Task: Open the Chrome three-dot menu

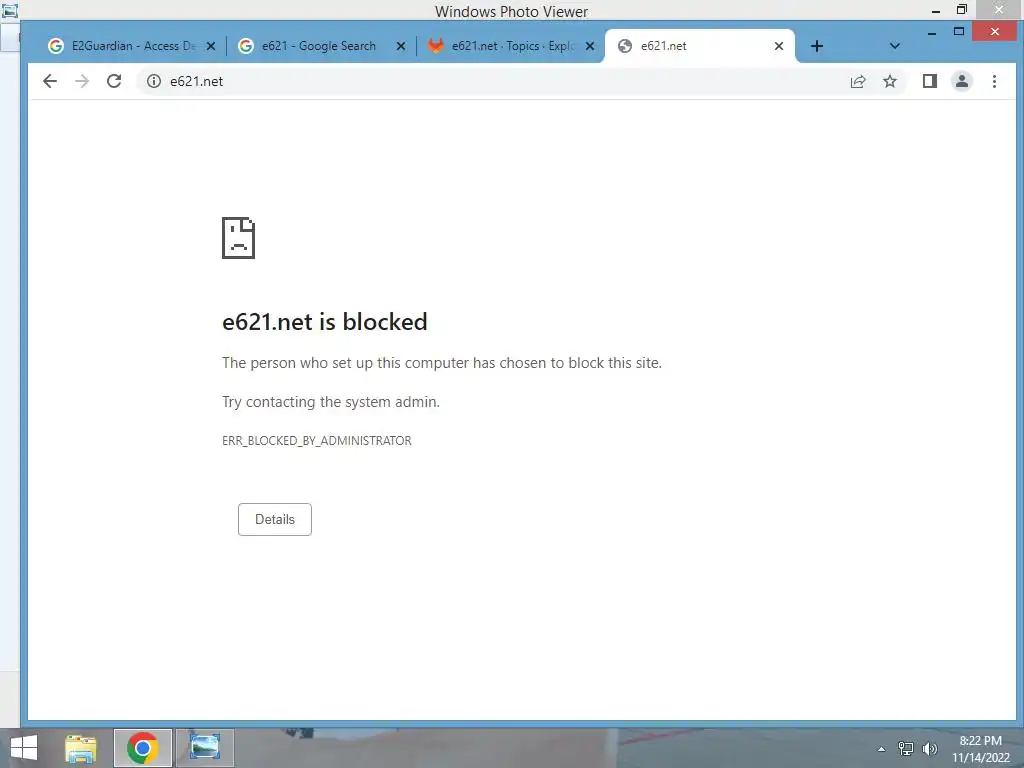Action: click(994, 81)
